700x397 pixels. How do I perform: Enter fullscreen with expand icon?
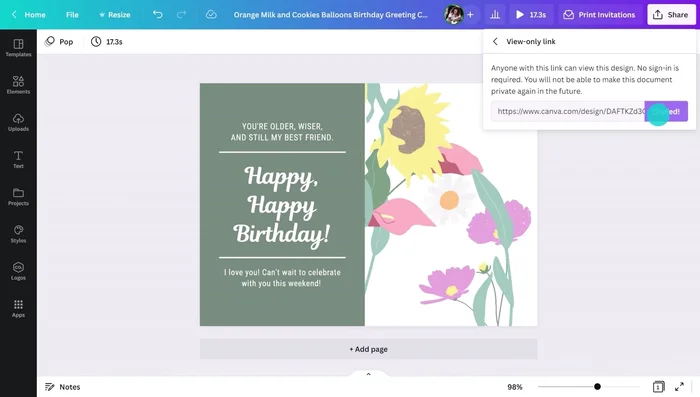coord(679,387)
